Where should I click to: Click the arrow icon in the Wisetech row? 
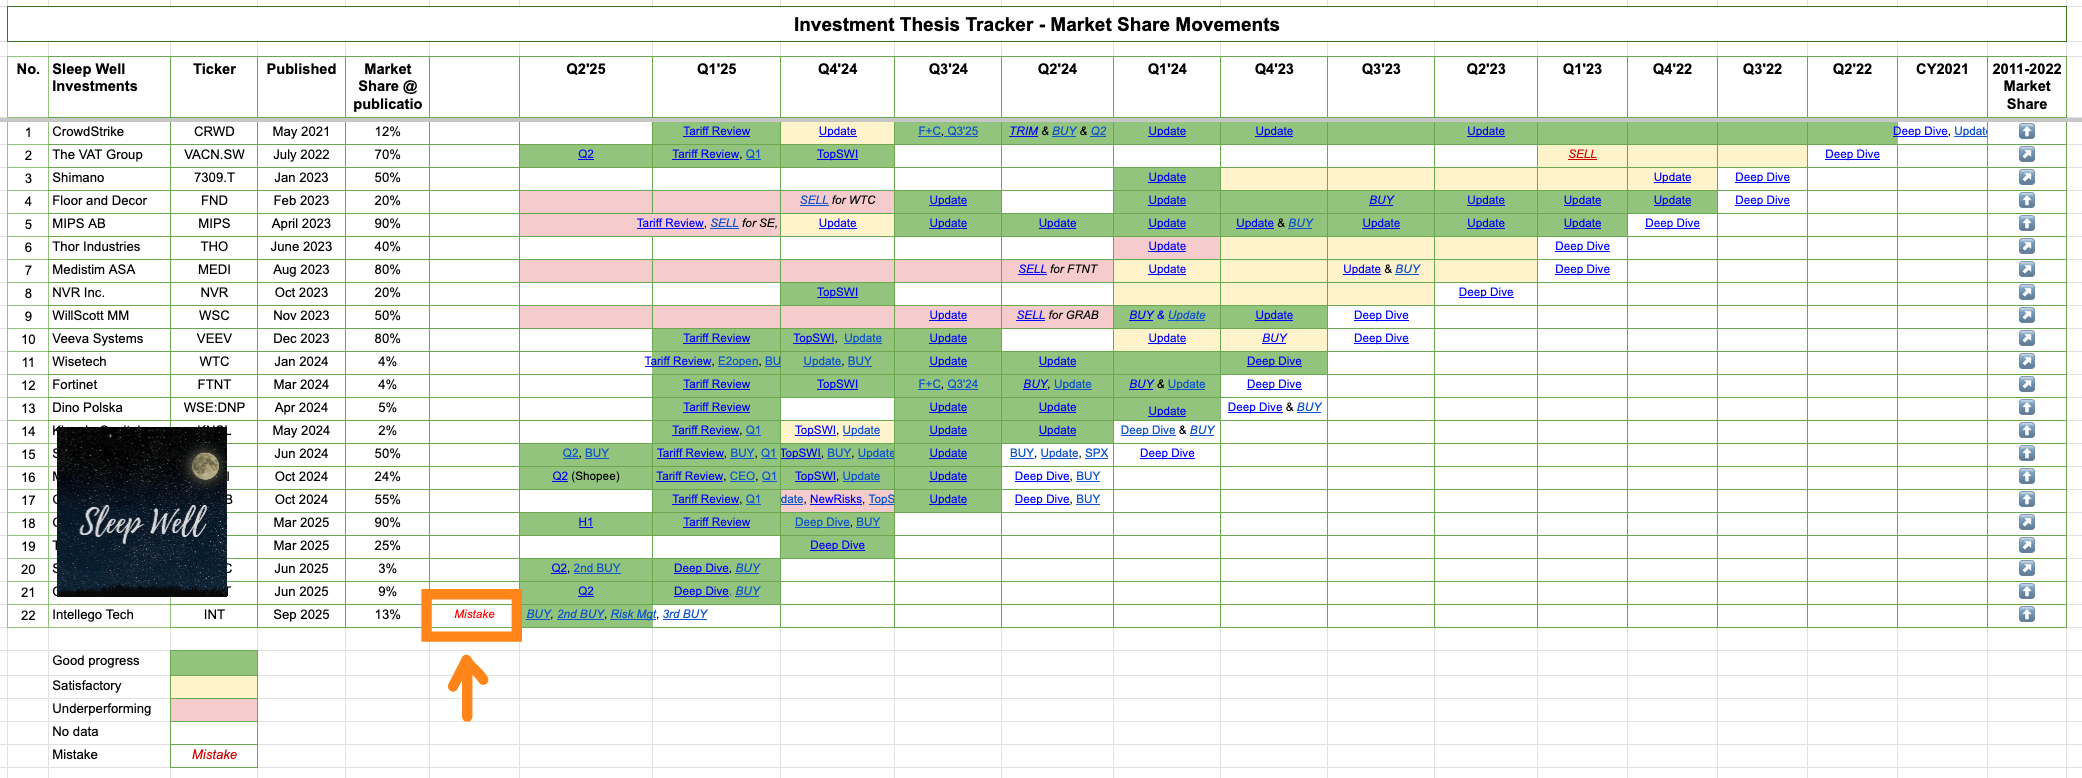2026,361
